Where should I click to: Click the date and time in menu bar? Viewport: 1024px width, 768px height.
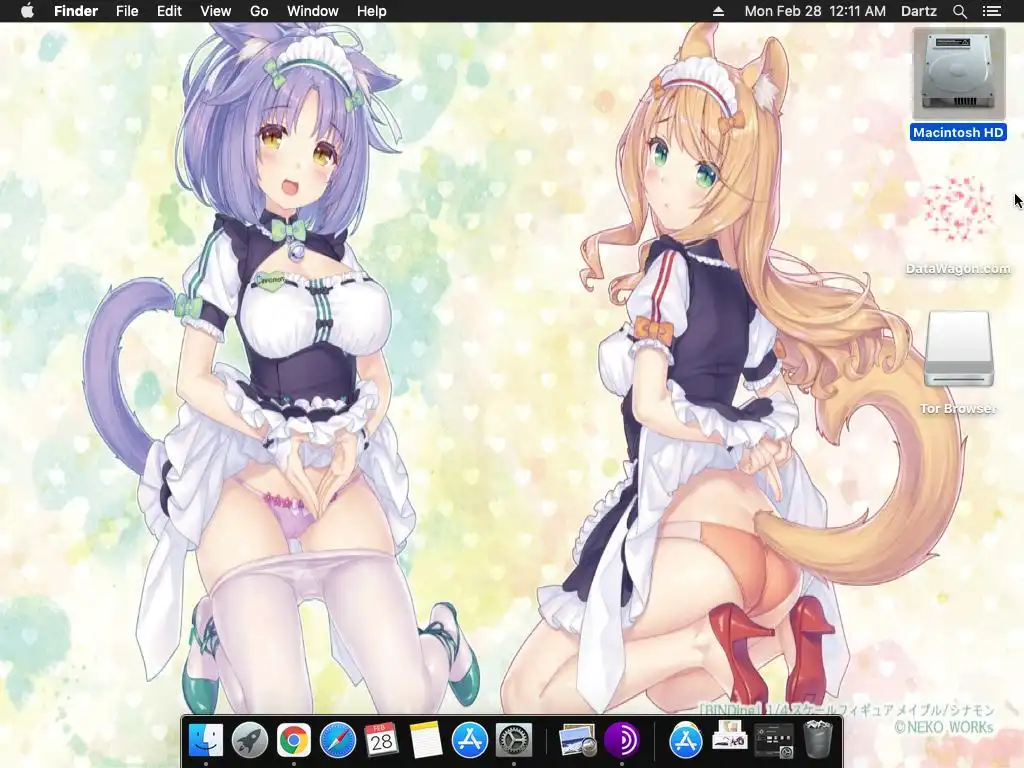[815, 11]
